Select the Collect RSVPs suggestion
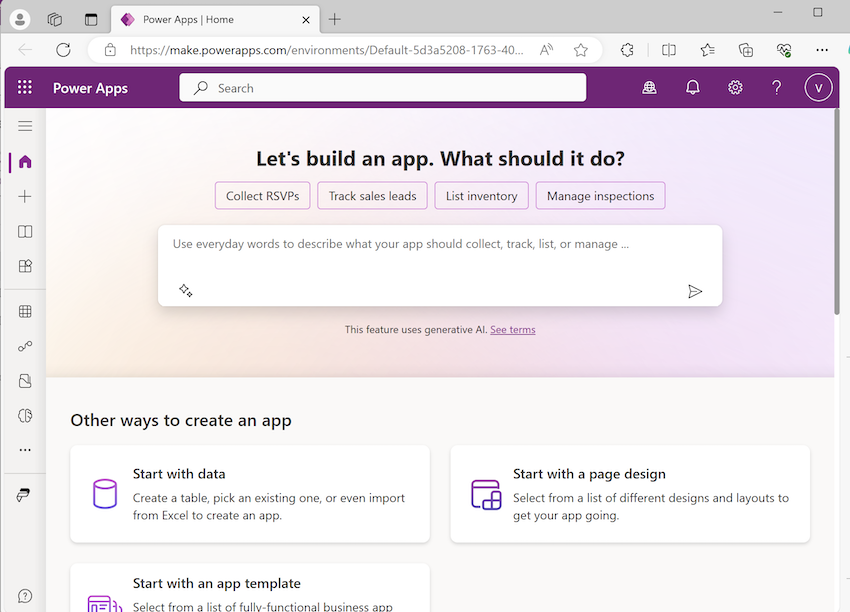Screen dimensions: 850x612 click(x=262, y=195)
